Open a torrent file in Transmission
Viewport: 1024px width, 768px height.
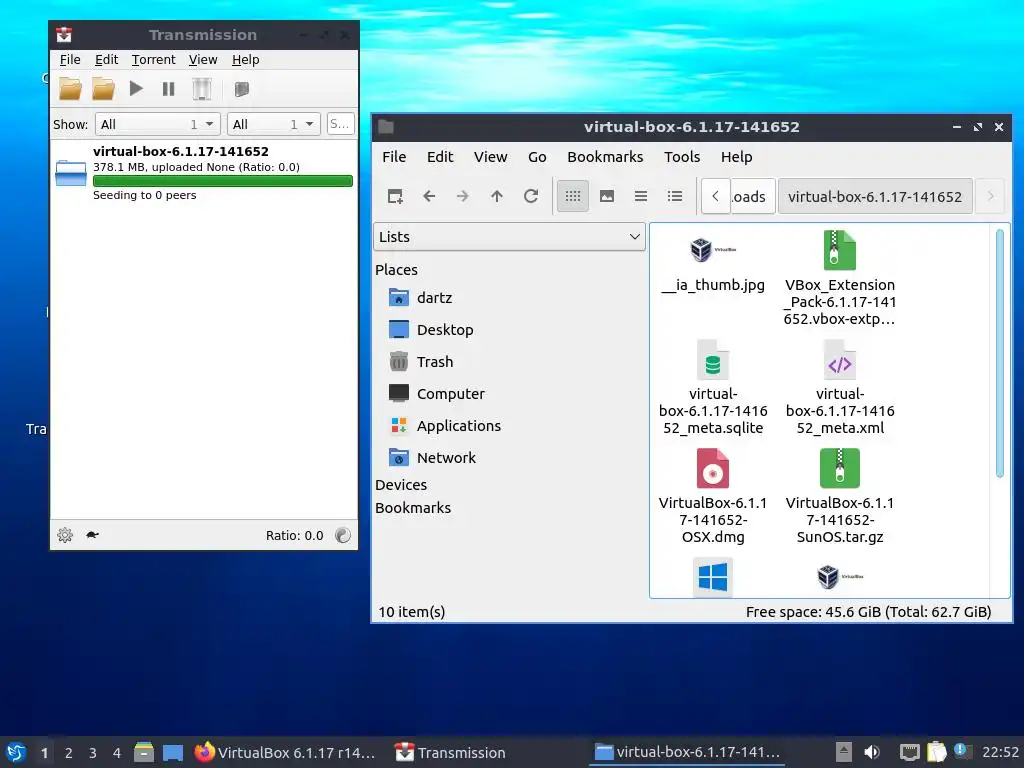click(x=71, y=89)
